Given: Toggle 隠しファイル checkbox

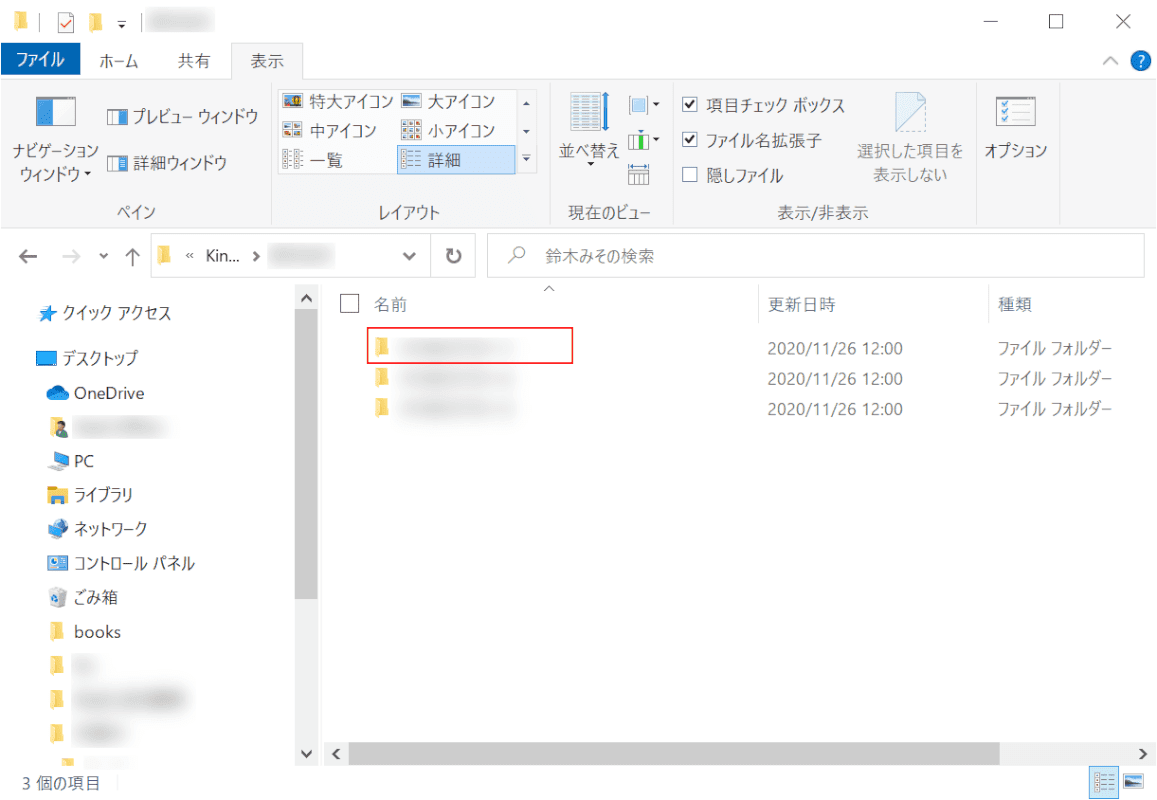Looking at the screenshot, I should click(689, 175).
